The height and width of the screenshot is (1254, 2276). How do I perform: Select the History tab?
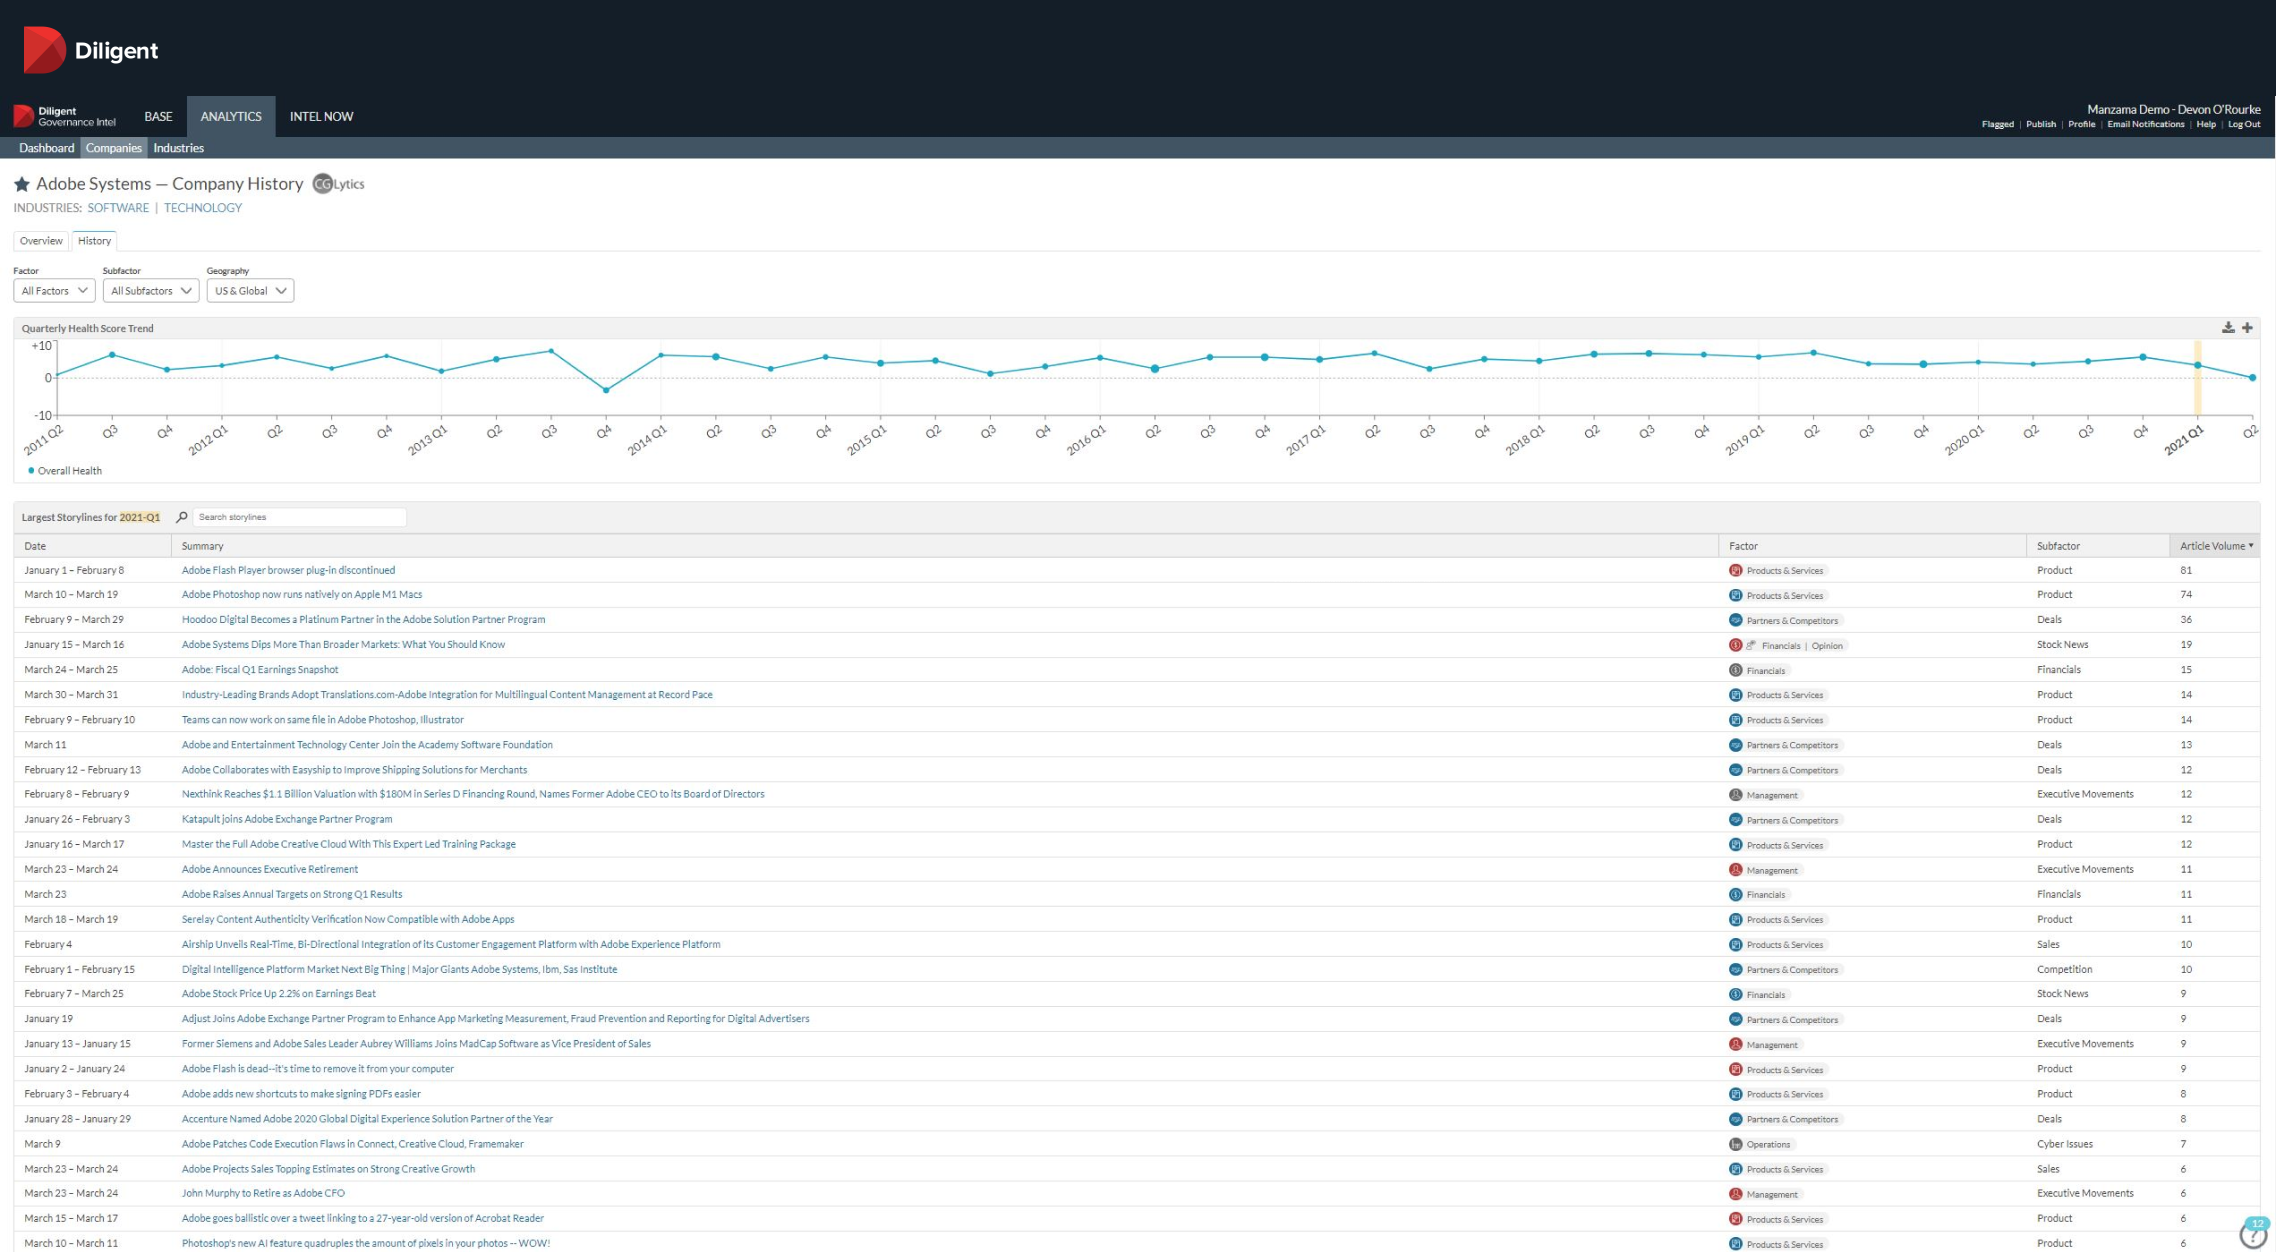[95, 241]
